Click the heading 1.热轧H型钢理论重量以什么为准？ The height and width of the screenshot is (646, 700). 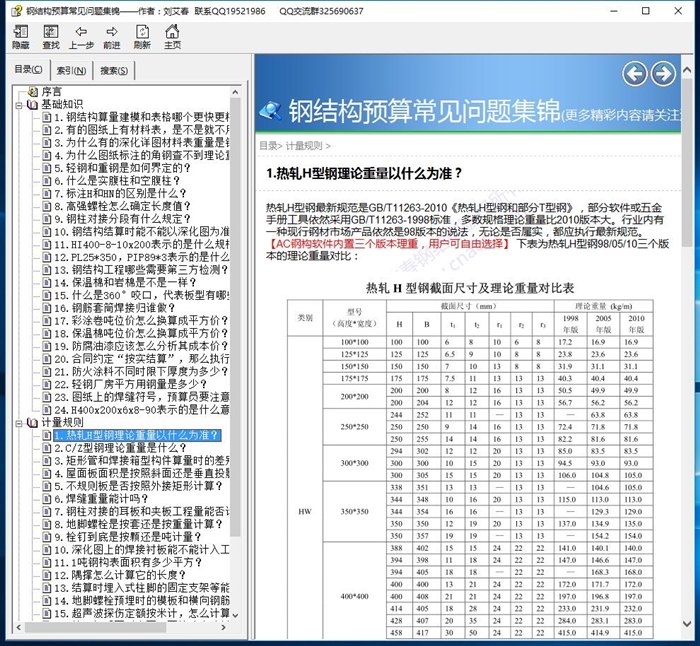pyautogui.click(x=364, y=174)
